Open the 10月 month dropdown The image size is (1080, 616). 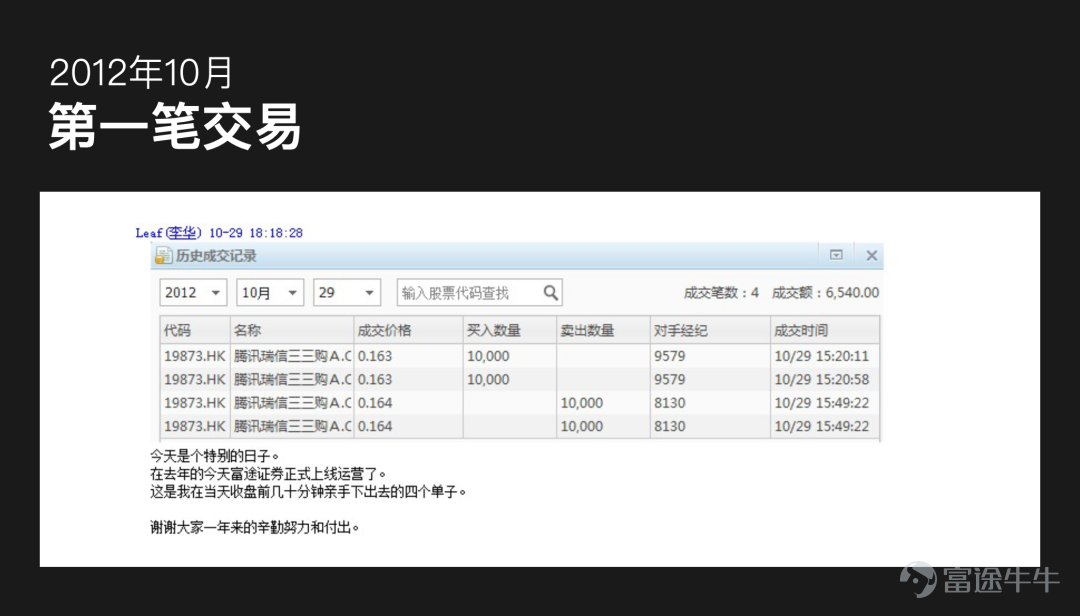tap(270, 293)
